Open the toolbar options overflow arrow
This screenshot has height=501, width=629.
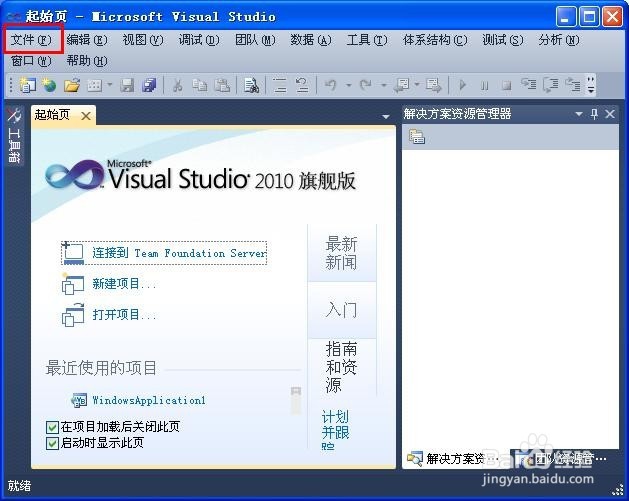click(x=590, y=85)
